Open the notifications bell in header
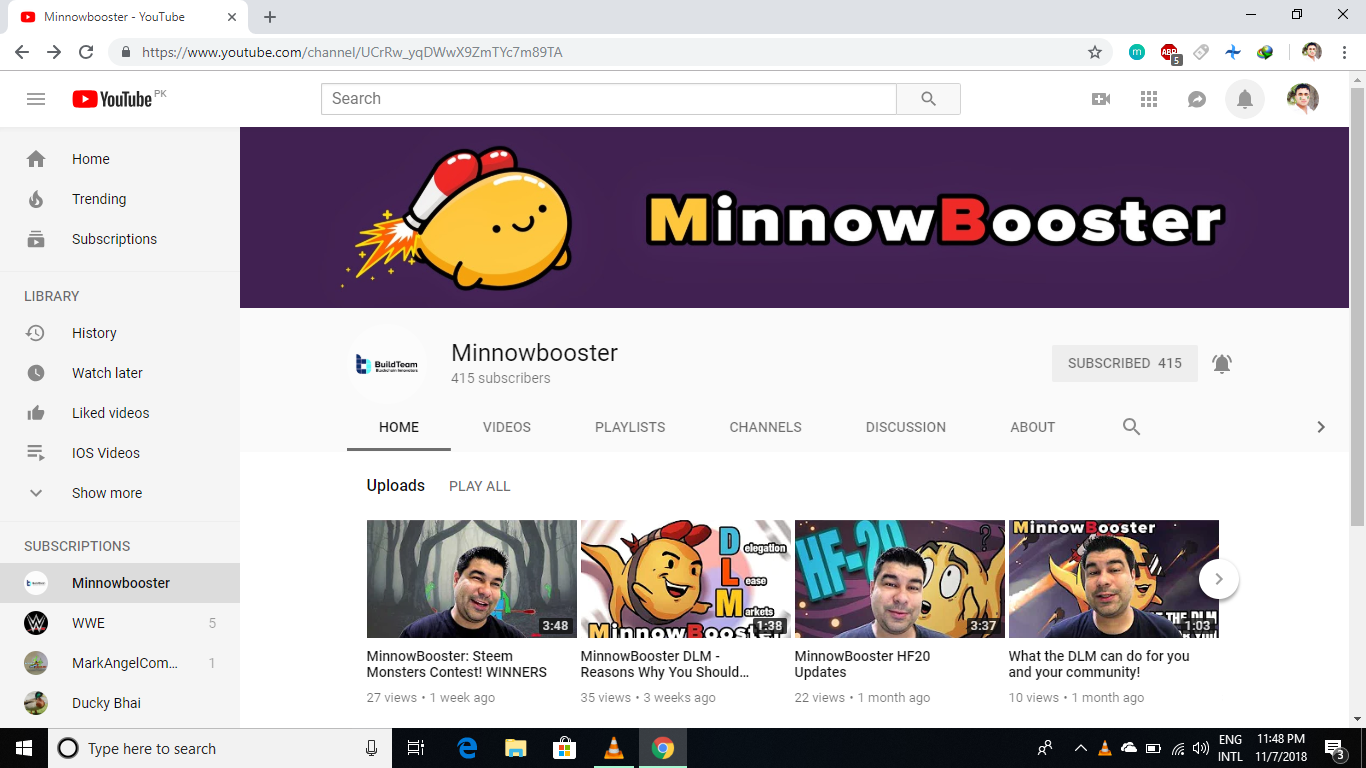The image size is (1366, 768). (1245, 99)
